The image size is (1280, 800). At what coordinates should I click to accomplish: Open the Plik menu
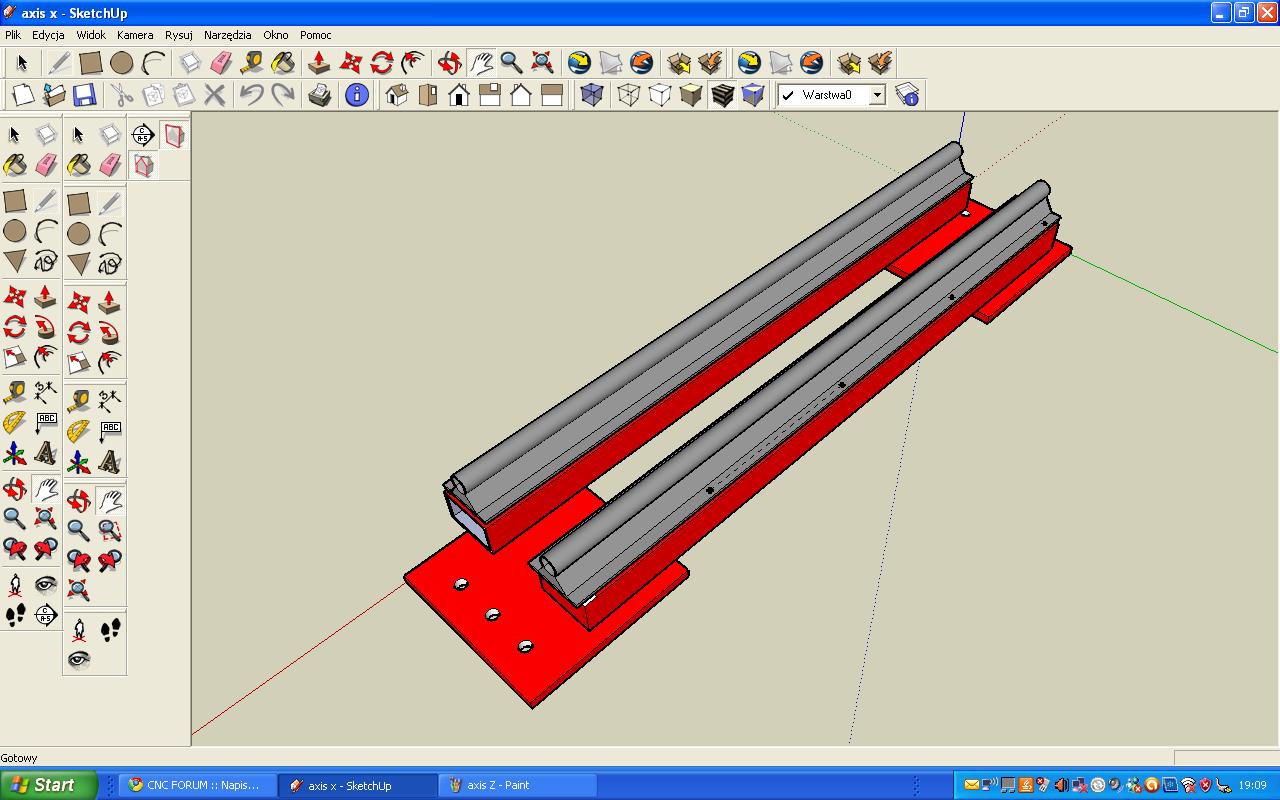coord(13,35)
